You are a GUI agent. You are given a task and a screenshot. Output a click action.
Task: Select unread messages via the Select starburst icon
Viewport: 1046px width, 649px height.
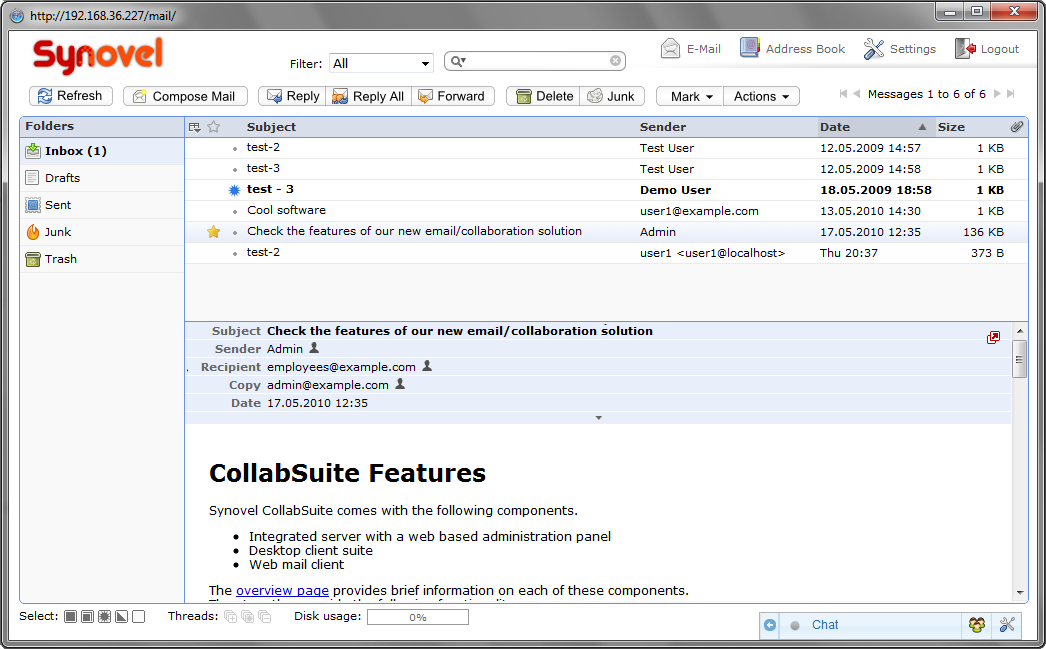pos(105,617)
